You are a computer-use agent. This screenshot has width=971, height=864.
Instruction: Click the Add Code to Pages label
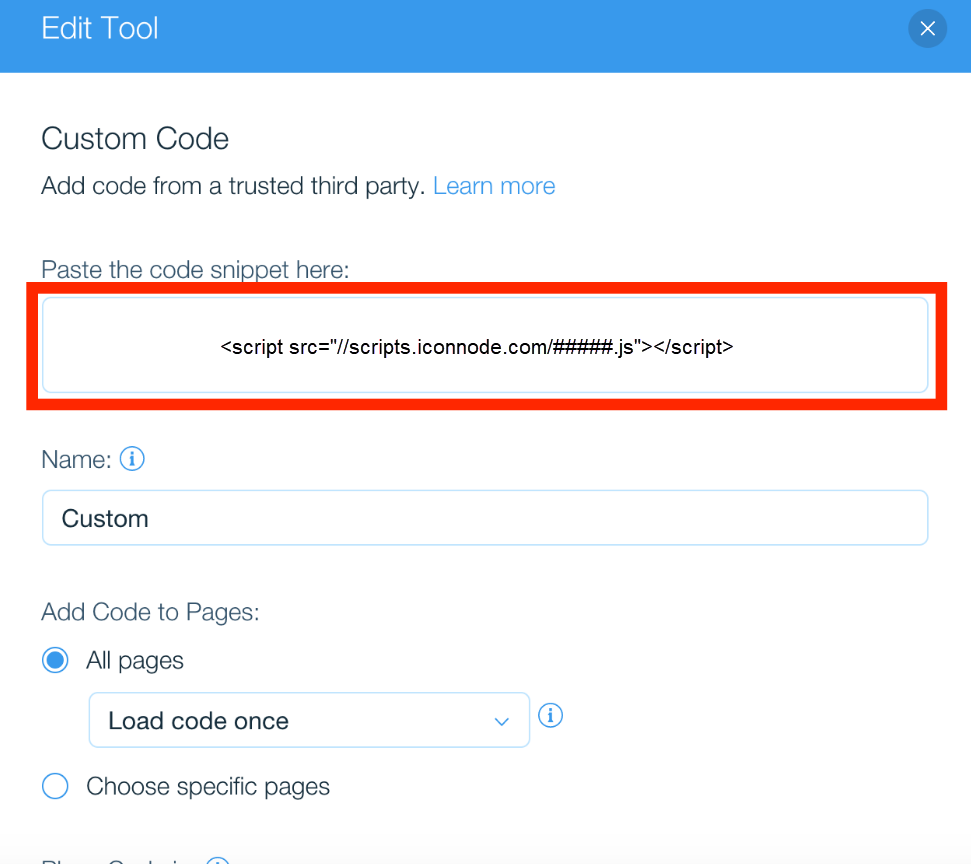pos(150,612)
